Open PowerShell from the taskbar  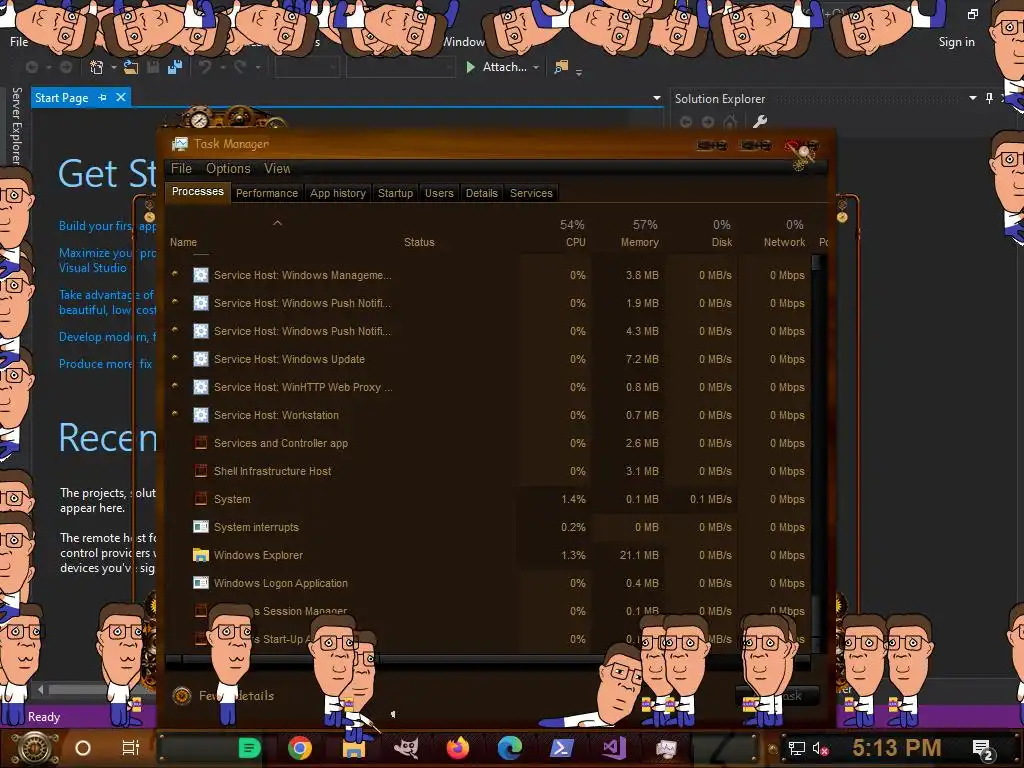click(562, 748)
